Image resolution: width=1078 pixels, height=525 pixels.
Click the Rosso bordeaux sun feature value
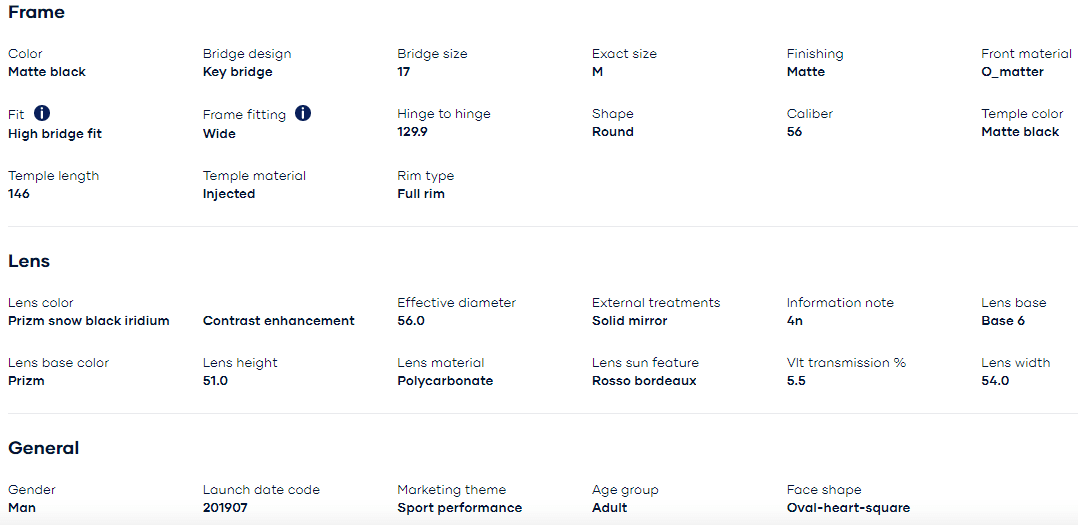644,381
